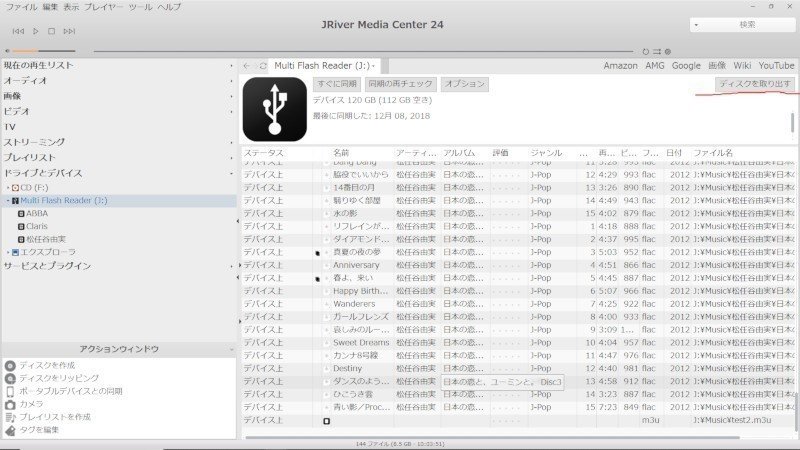Open the Wiki link
Viewport: 800px width, 450px height.
coord(742,66)
